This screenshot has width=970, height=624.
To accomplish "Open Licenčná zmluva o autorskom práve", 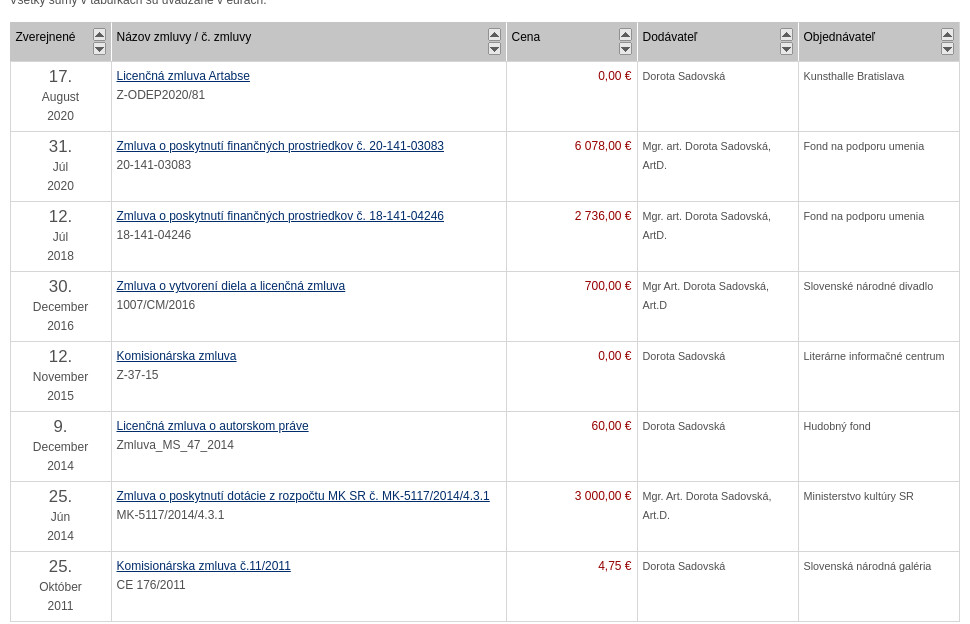I will (212, 426).
